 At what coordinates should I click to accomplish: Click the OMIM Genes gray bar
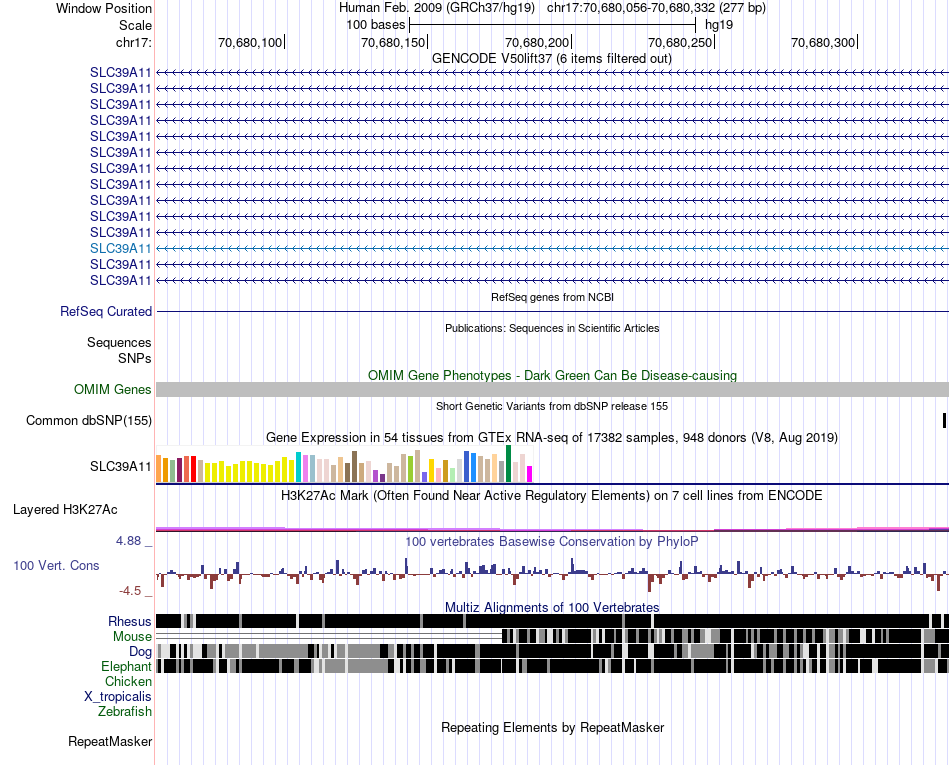pyautogui.click(x=552, y=389)
